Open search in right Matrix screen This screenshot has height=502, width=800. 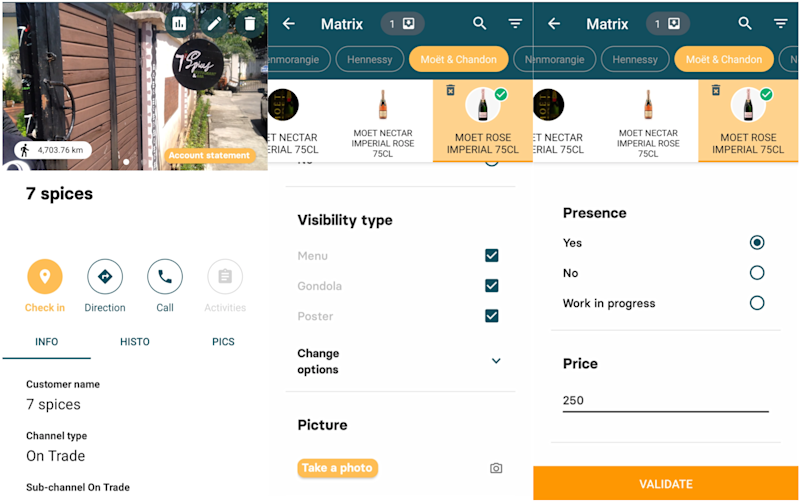[745, 23]
